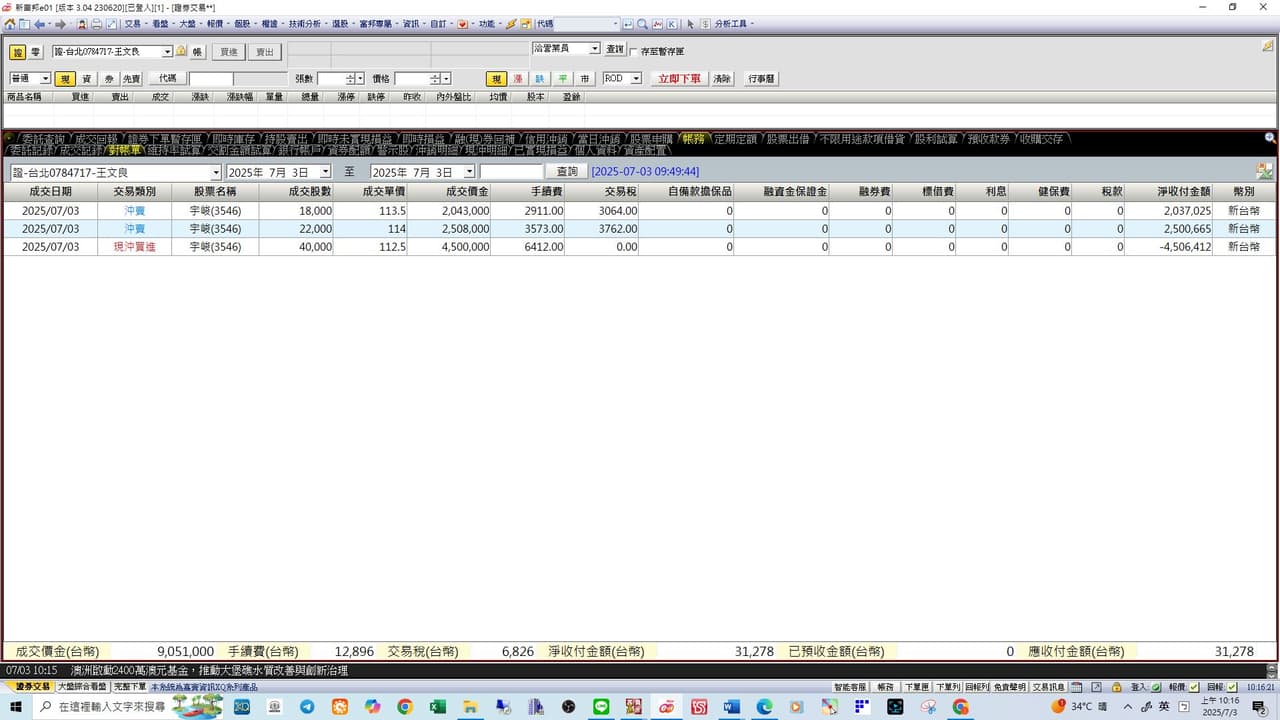Click the 現沖買進 transaction row for 宇峻(3546)
The image size is (1280, 720).
[x=638, y=247]
